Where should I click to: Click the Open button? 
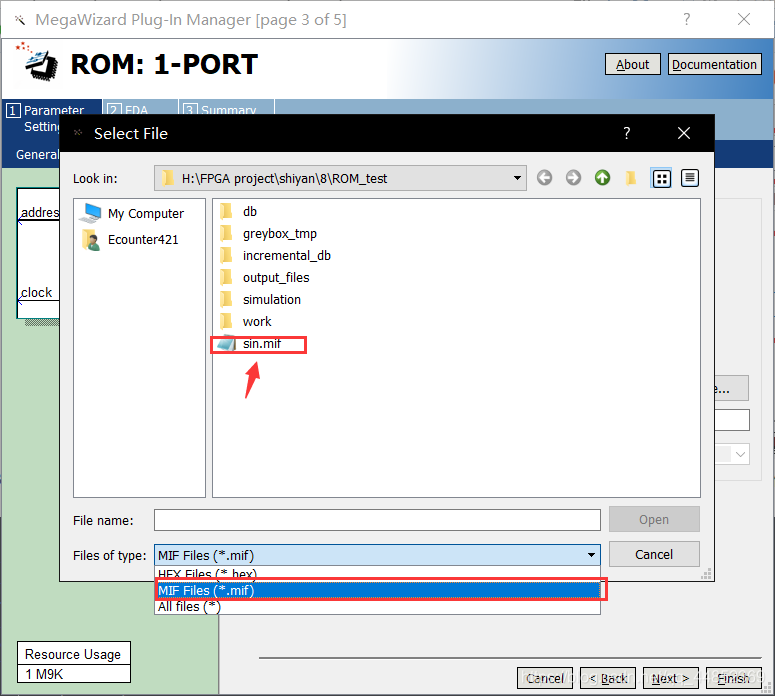(654, 520)
